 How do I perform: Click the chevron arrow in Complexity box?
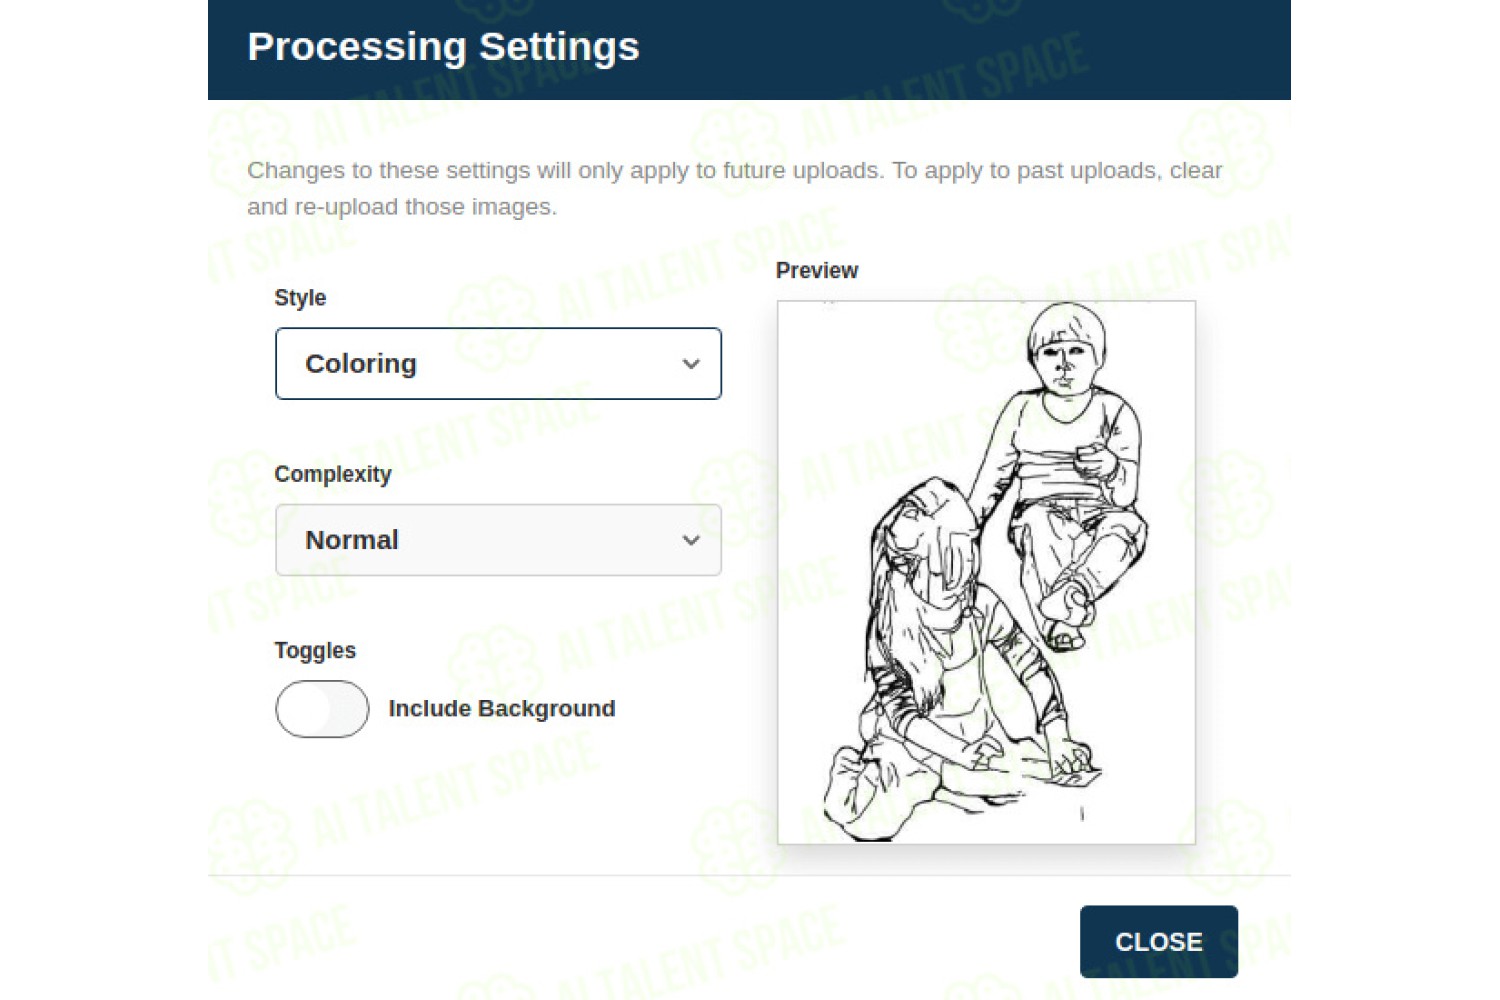[x=691, y=540]
